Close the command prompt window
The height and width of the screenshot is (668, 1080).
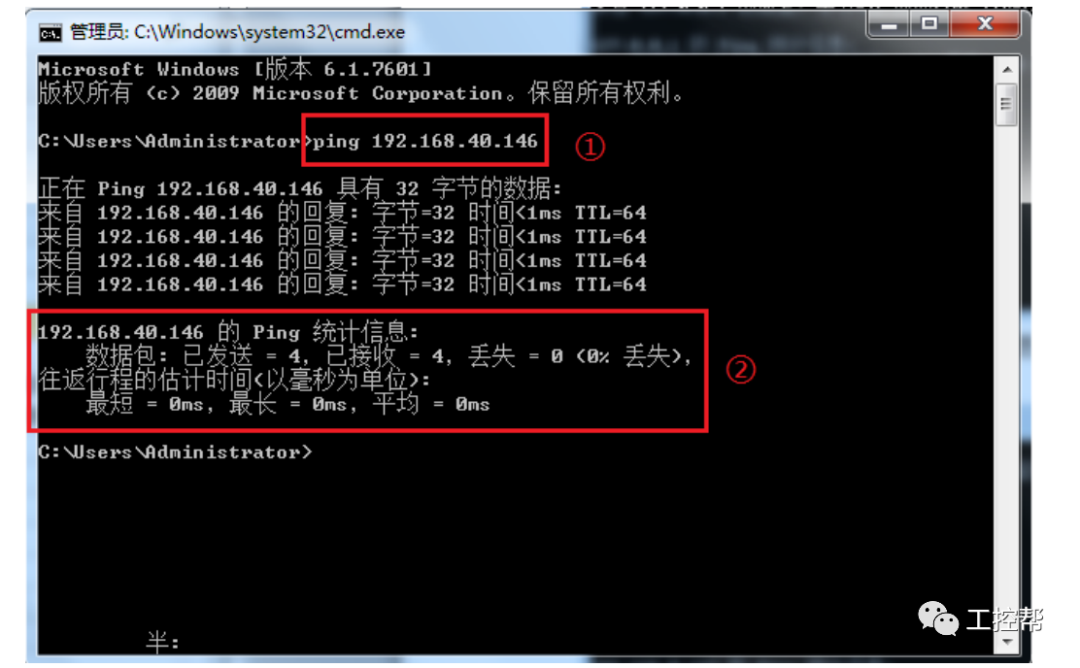(985, 24)
